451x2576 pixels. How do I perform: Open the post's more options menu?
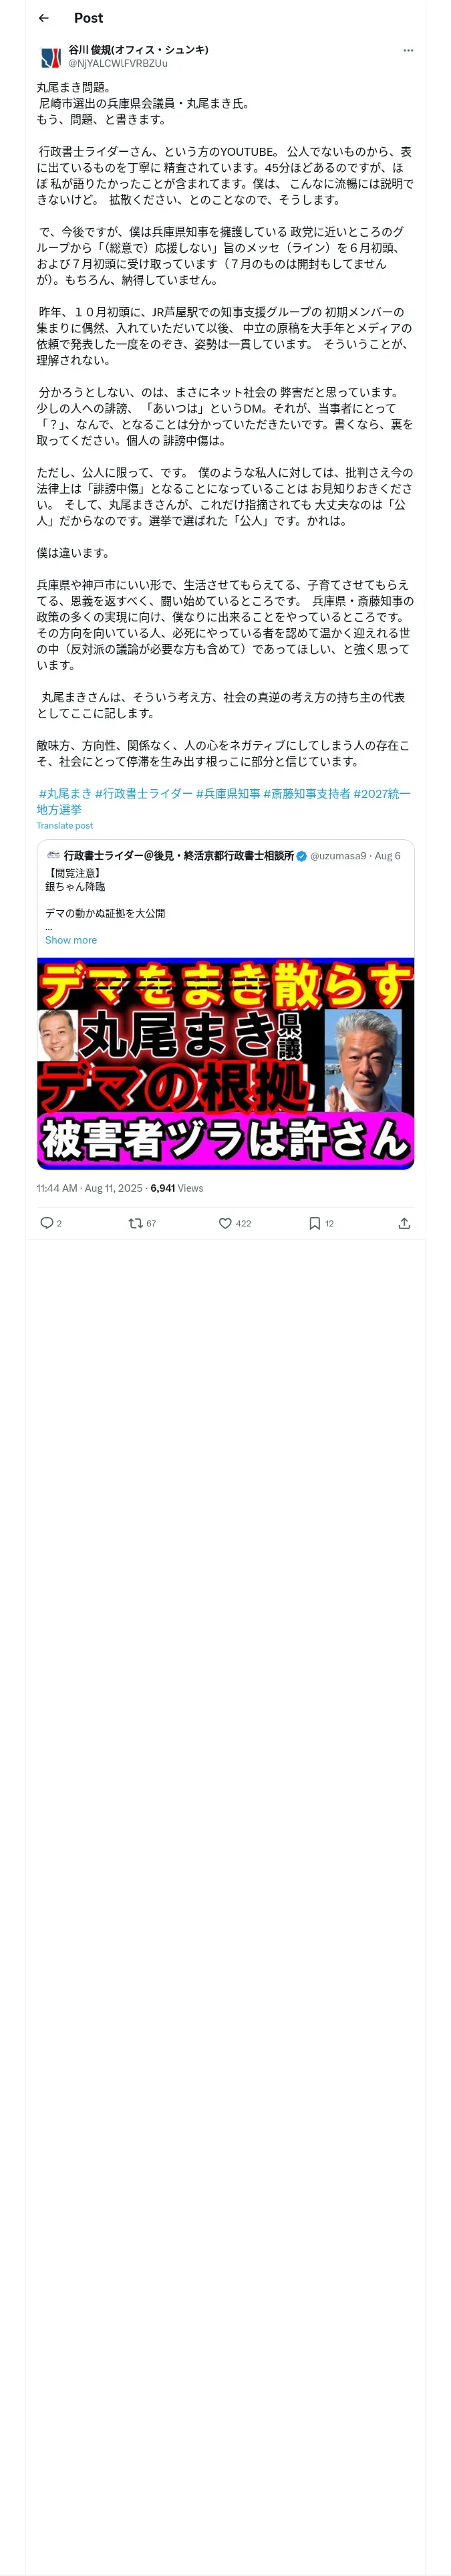(x=408, y=50)
